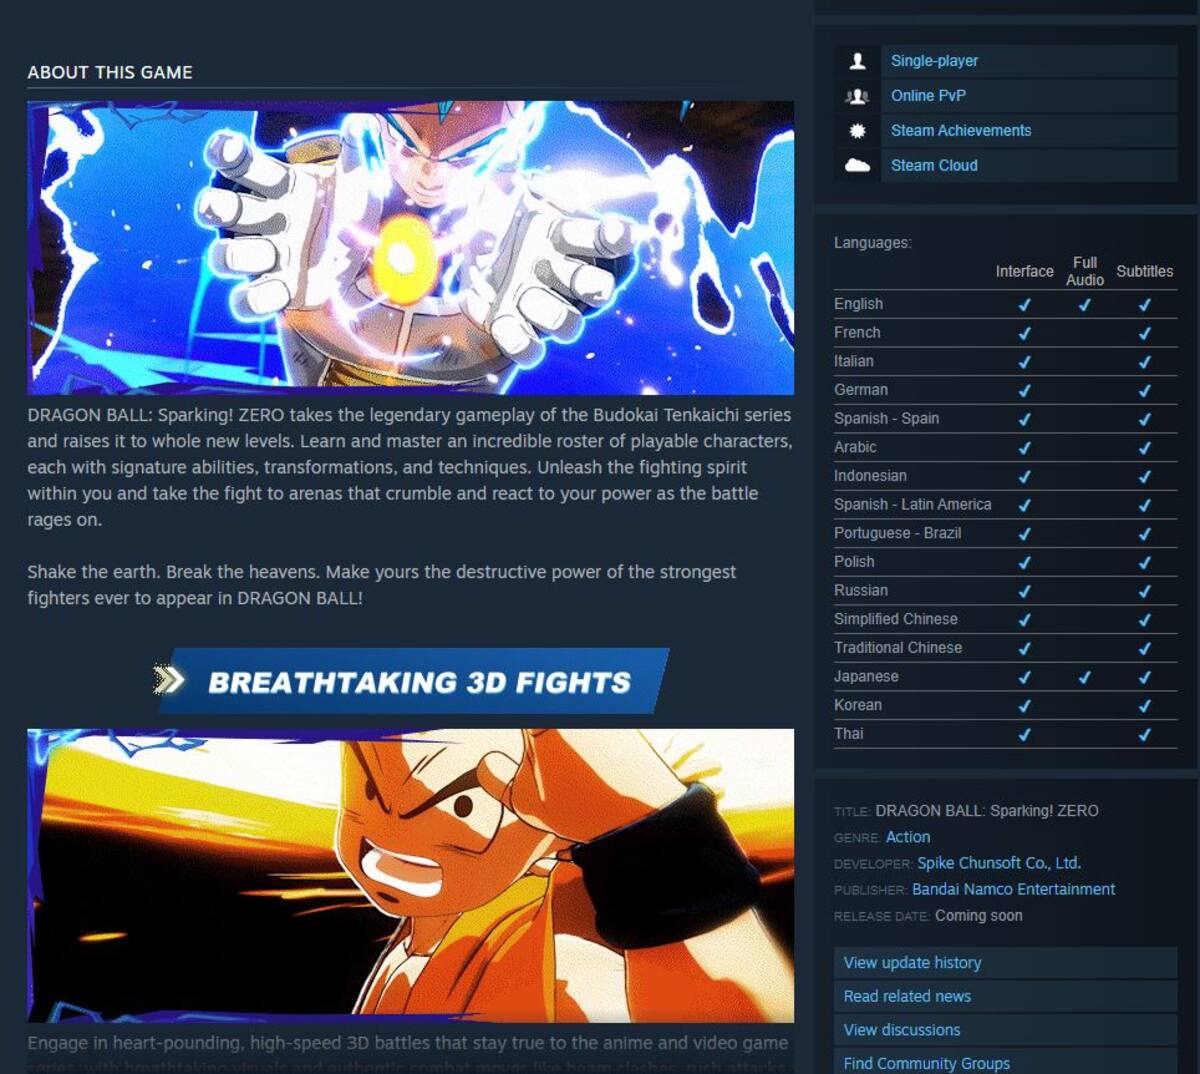Click the Steam Achievements star icon

pos(857,131)
